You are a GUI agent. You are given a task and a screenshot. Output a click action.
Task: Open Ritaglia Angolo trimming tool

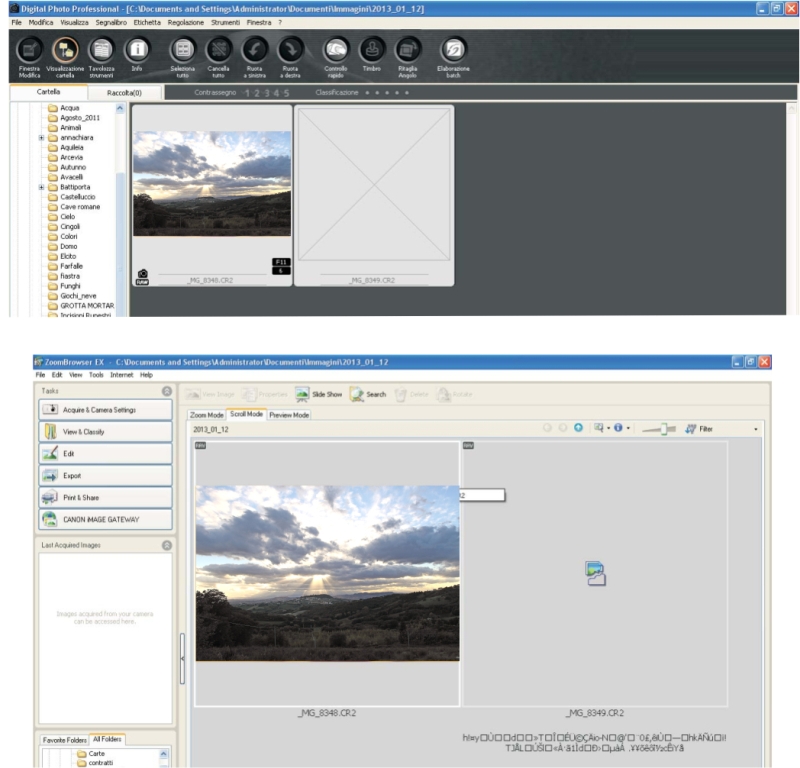[x=407, y=51]
